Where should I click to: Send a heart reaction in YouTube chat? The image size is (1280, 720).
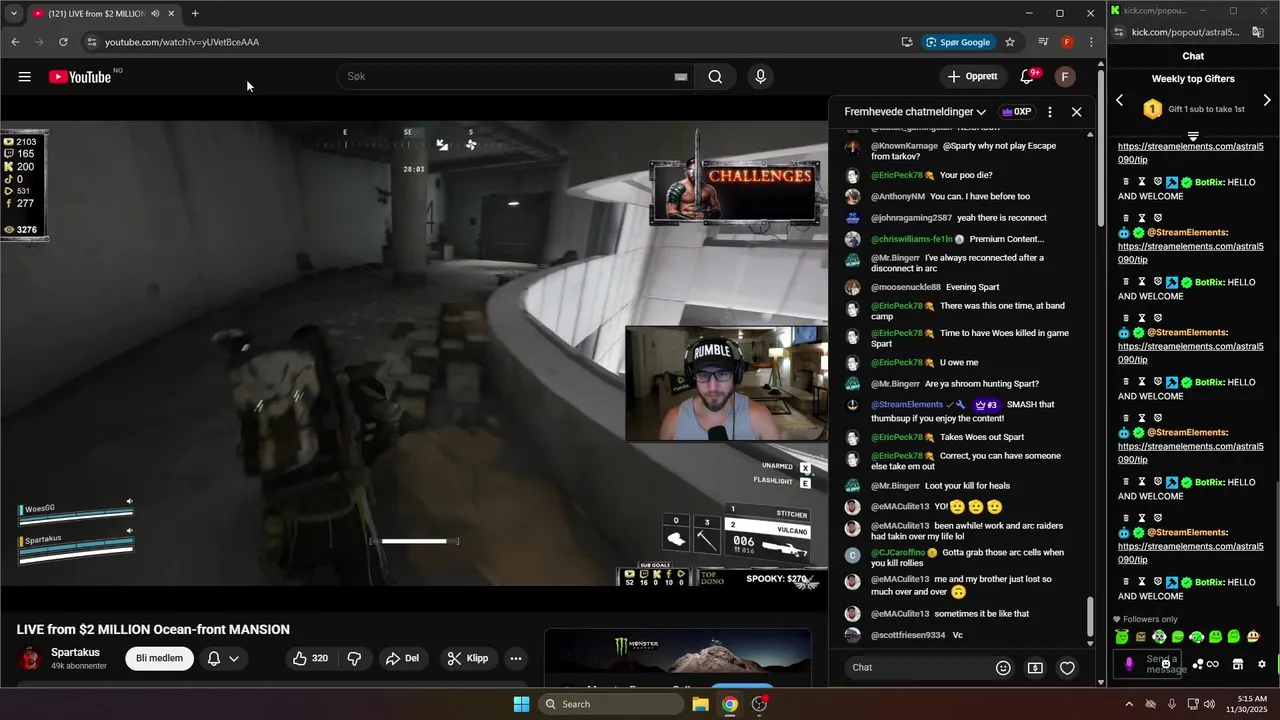[1067, 668]
